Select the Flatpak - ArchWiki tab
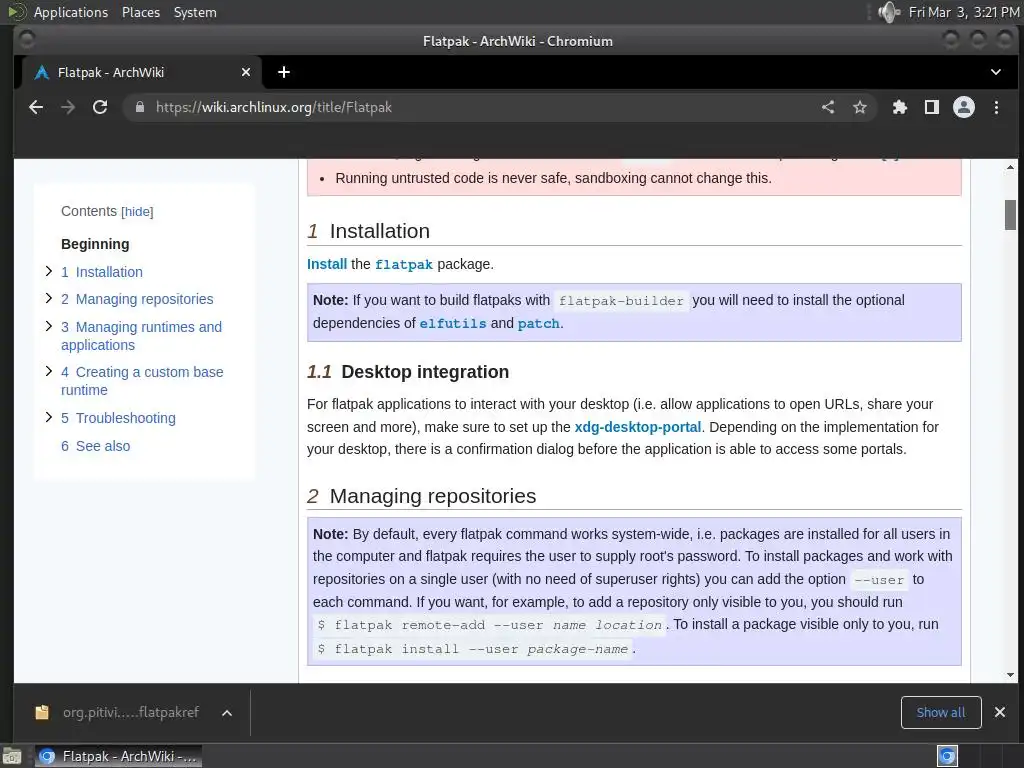Image resolution: width=1024 pixels, height=768 pixels. (140, 72)
